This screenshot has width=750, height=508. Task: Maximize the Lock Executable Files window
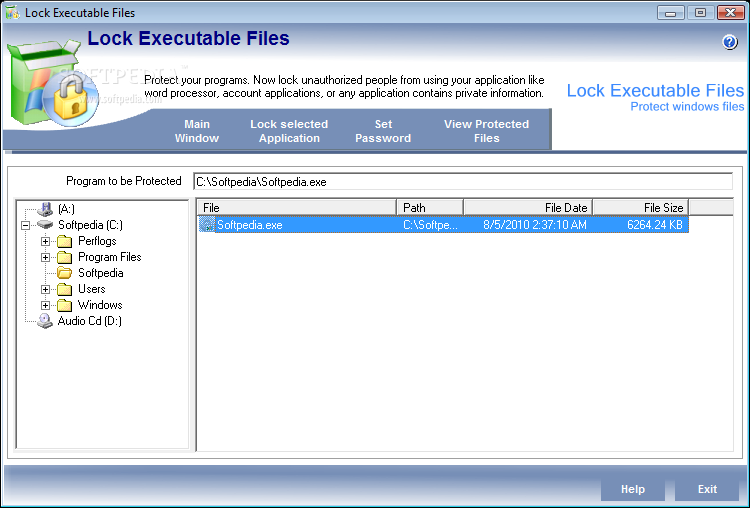click(700, 12)
